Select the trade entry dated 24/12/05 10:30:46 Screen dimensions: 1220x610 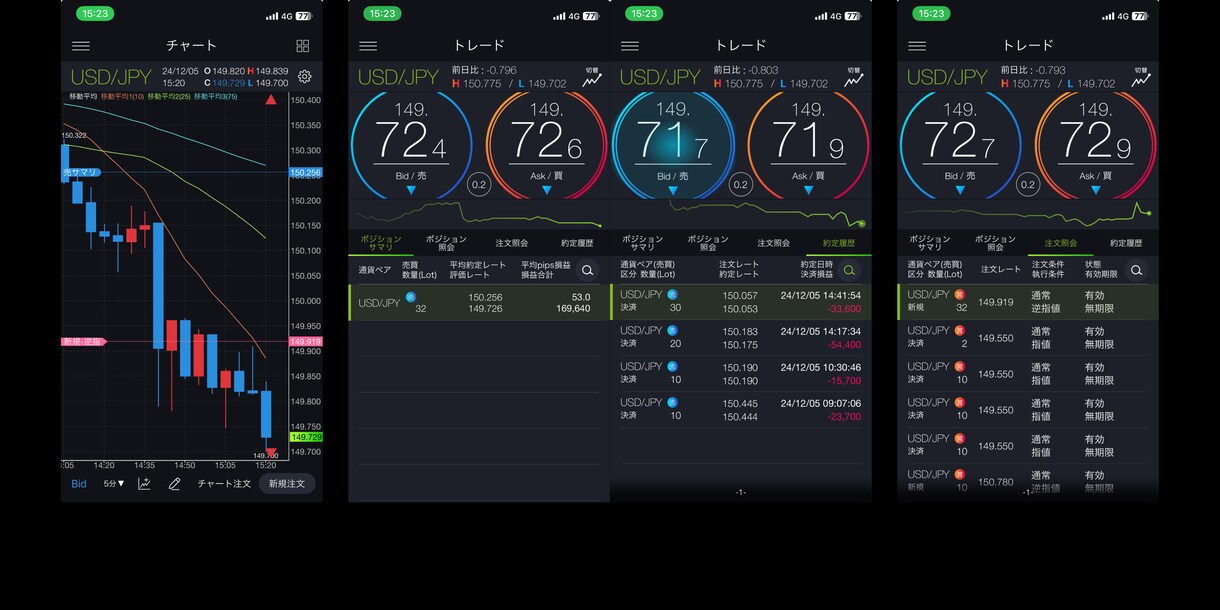(x=741, y=374)
